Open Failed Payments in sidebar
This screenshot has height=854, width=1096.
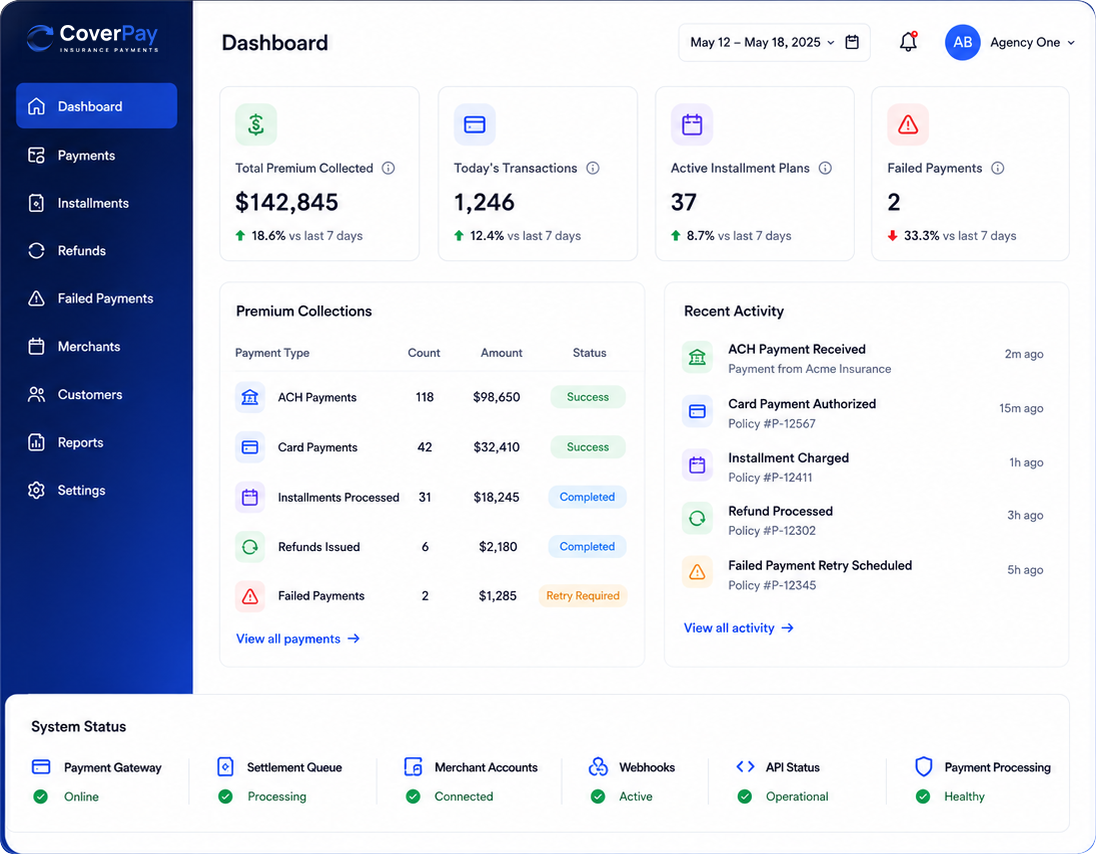click(x=96, y=298)
